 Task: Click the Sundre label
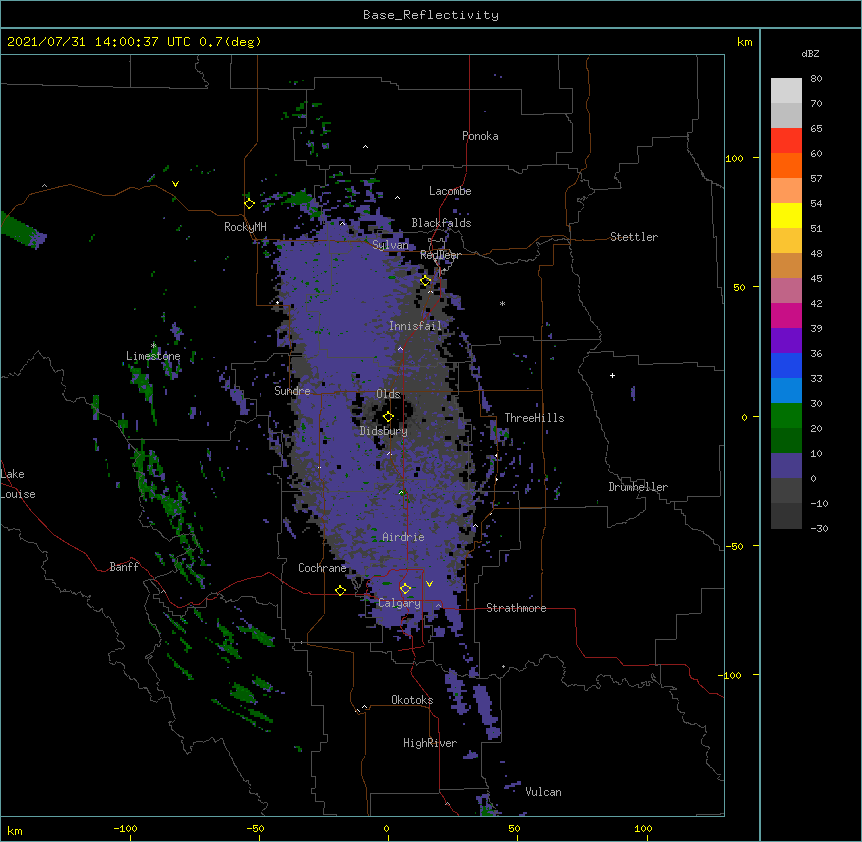click(x=292, y=391)
